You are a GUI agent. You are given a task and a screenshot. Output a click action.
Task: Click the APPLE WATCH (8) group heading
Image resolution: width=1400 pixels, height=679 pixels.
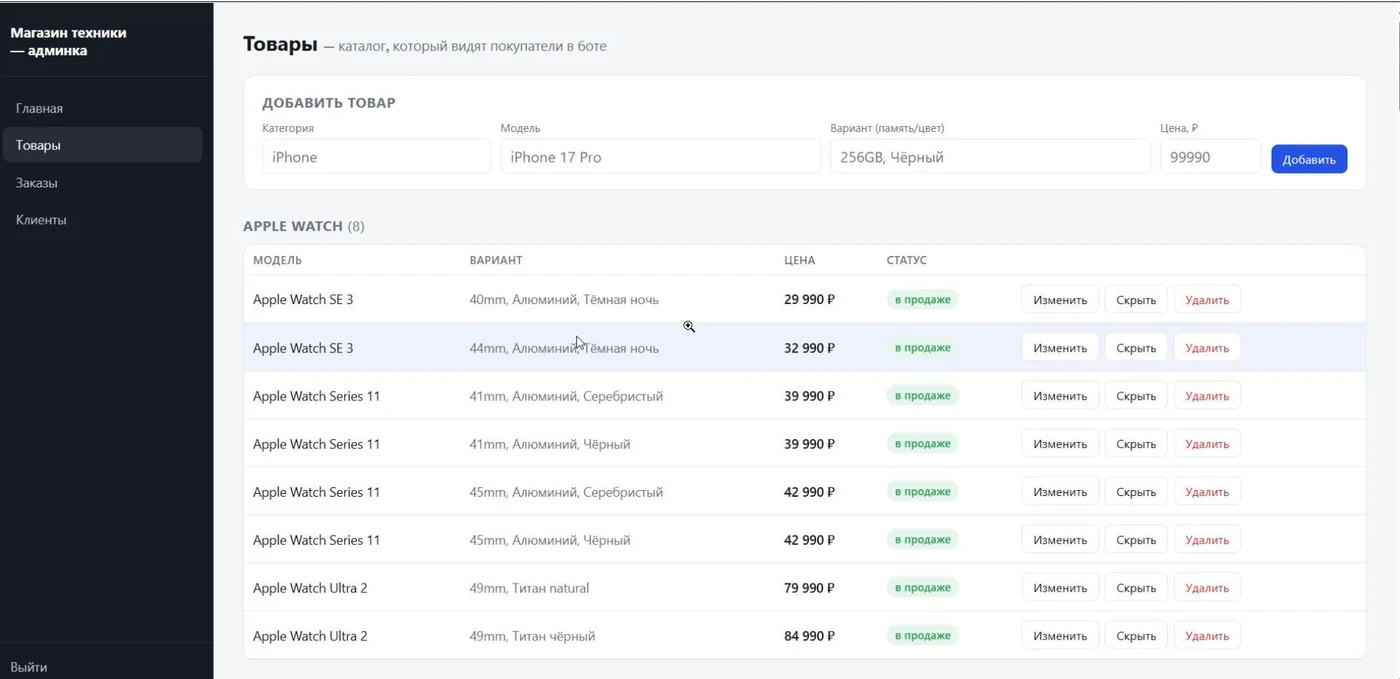point(304,226)
